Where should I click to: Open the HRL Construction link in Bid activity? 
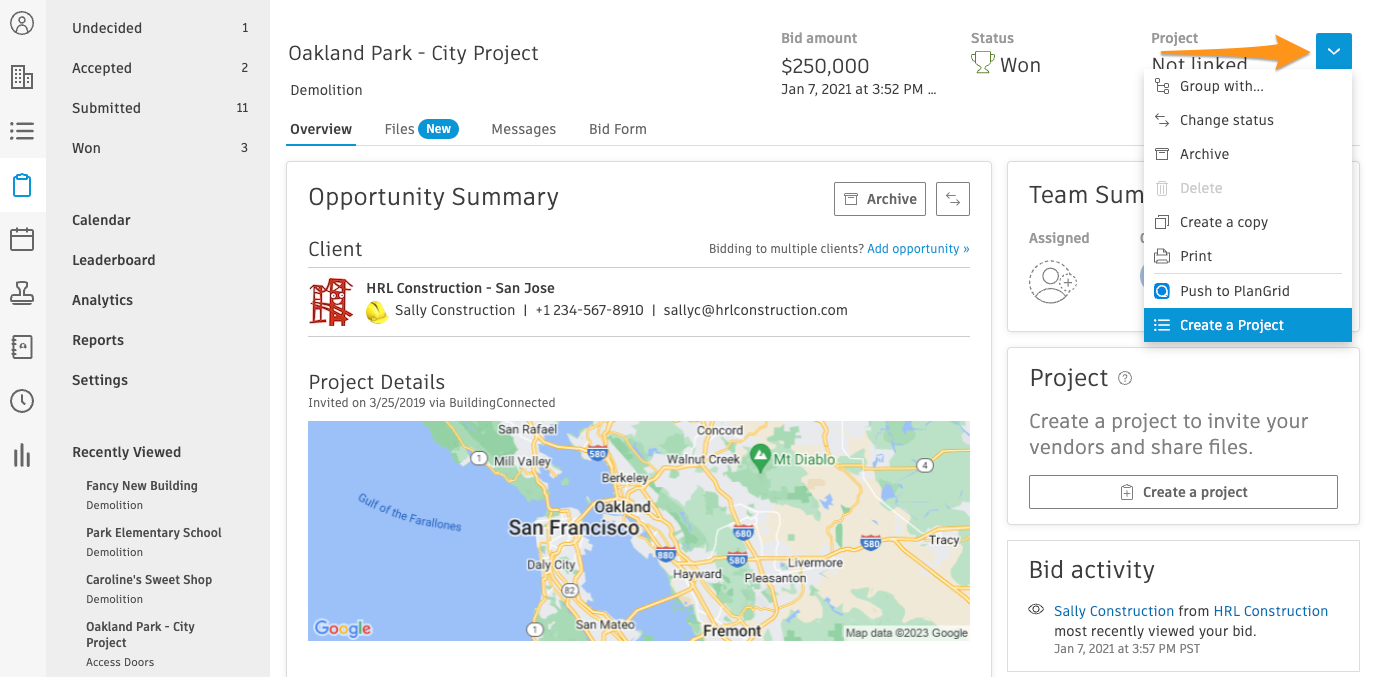tap(1271, 611)
